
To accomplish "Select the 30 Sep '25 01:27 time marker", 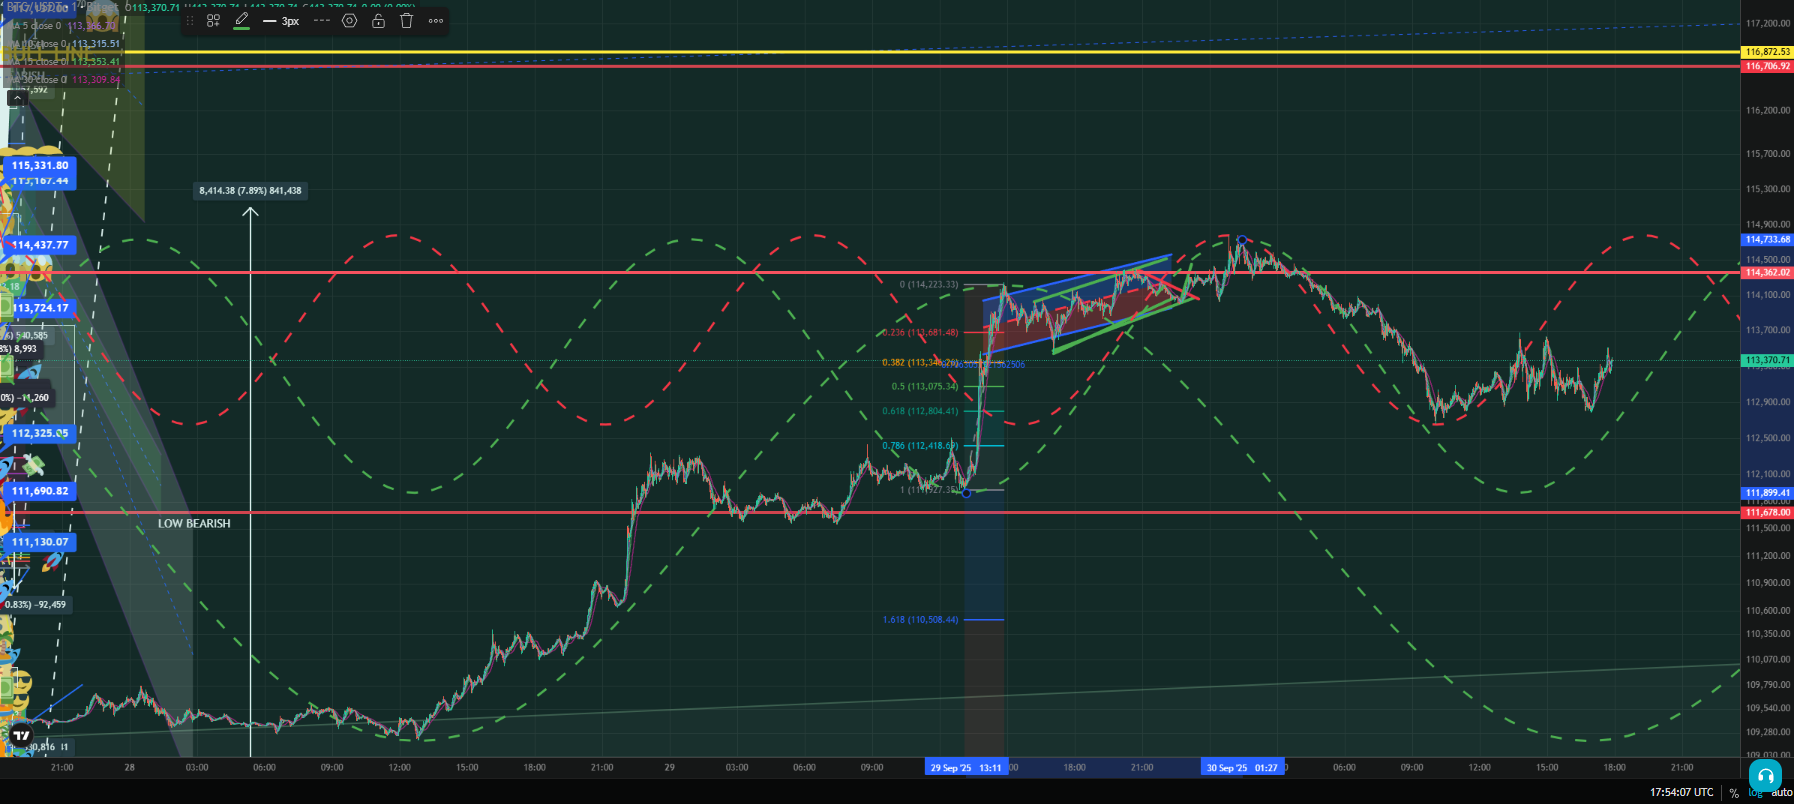I will click(1242, 768).
